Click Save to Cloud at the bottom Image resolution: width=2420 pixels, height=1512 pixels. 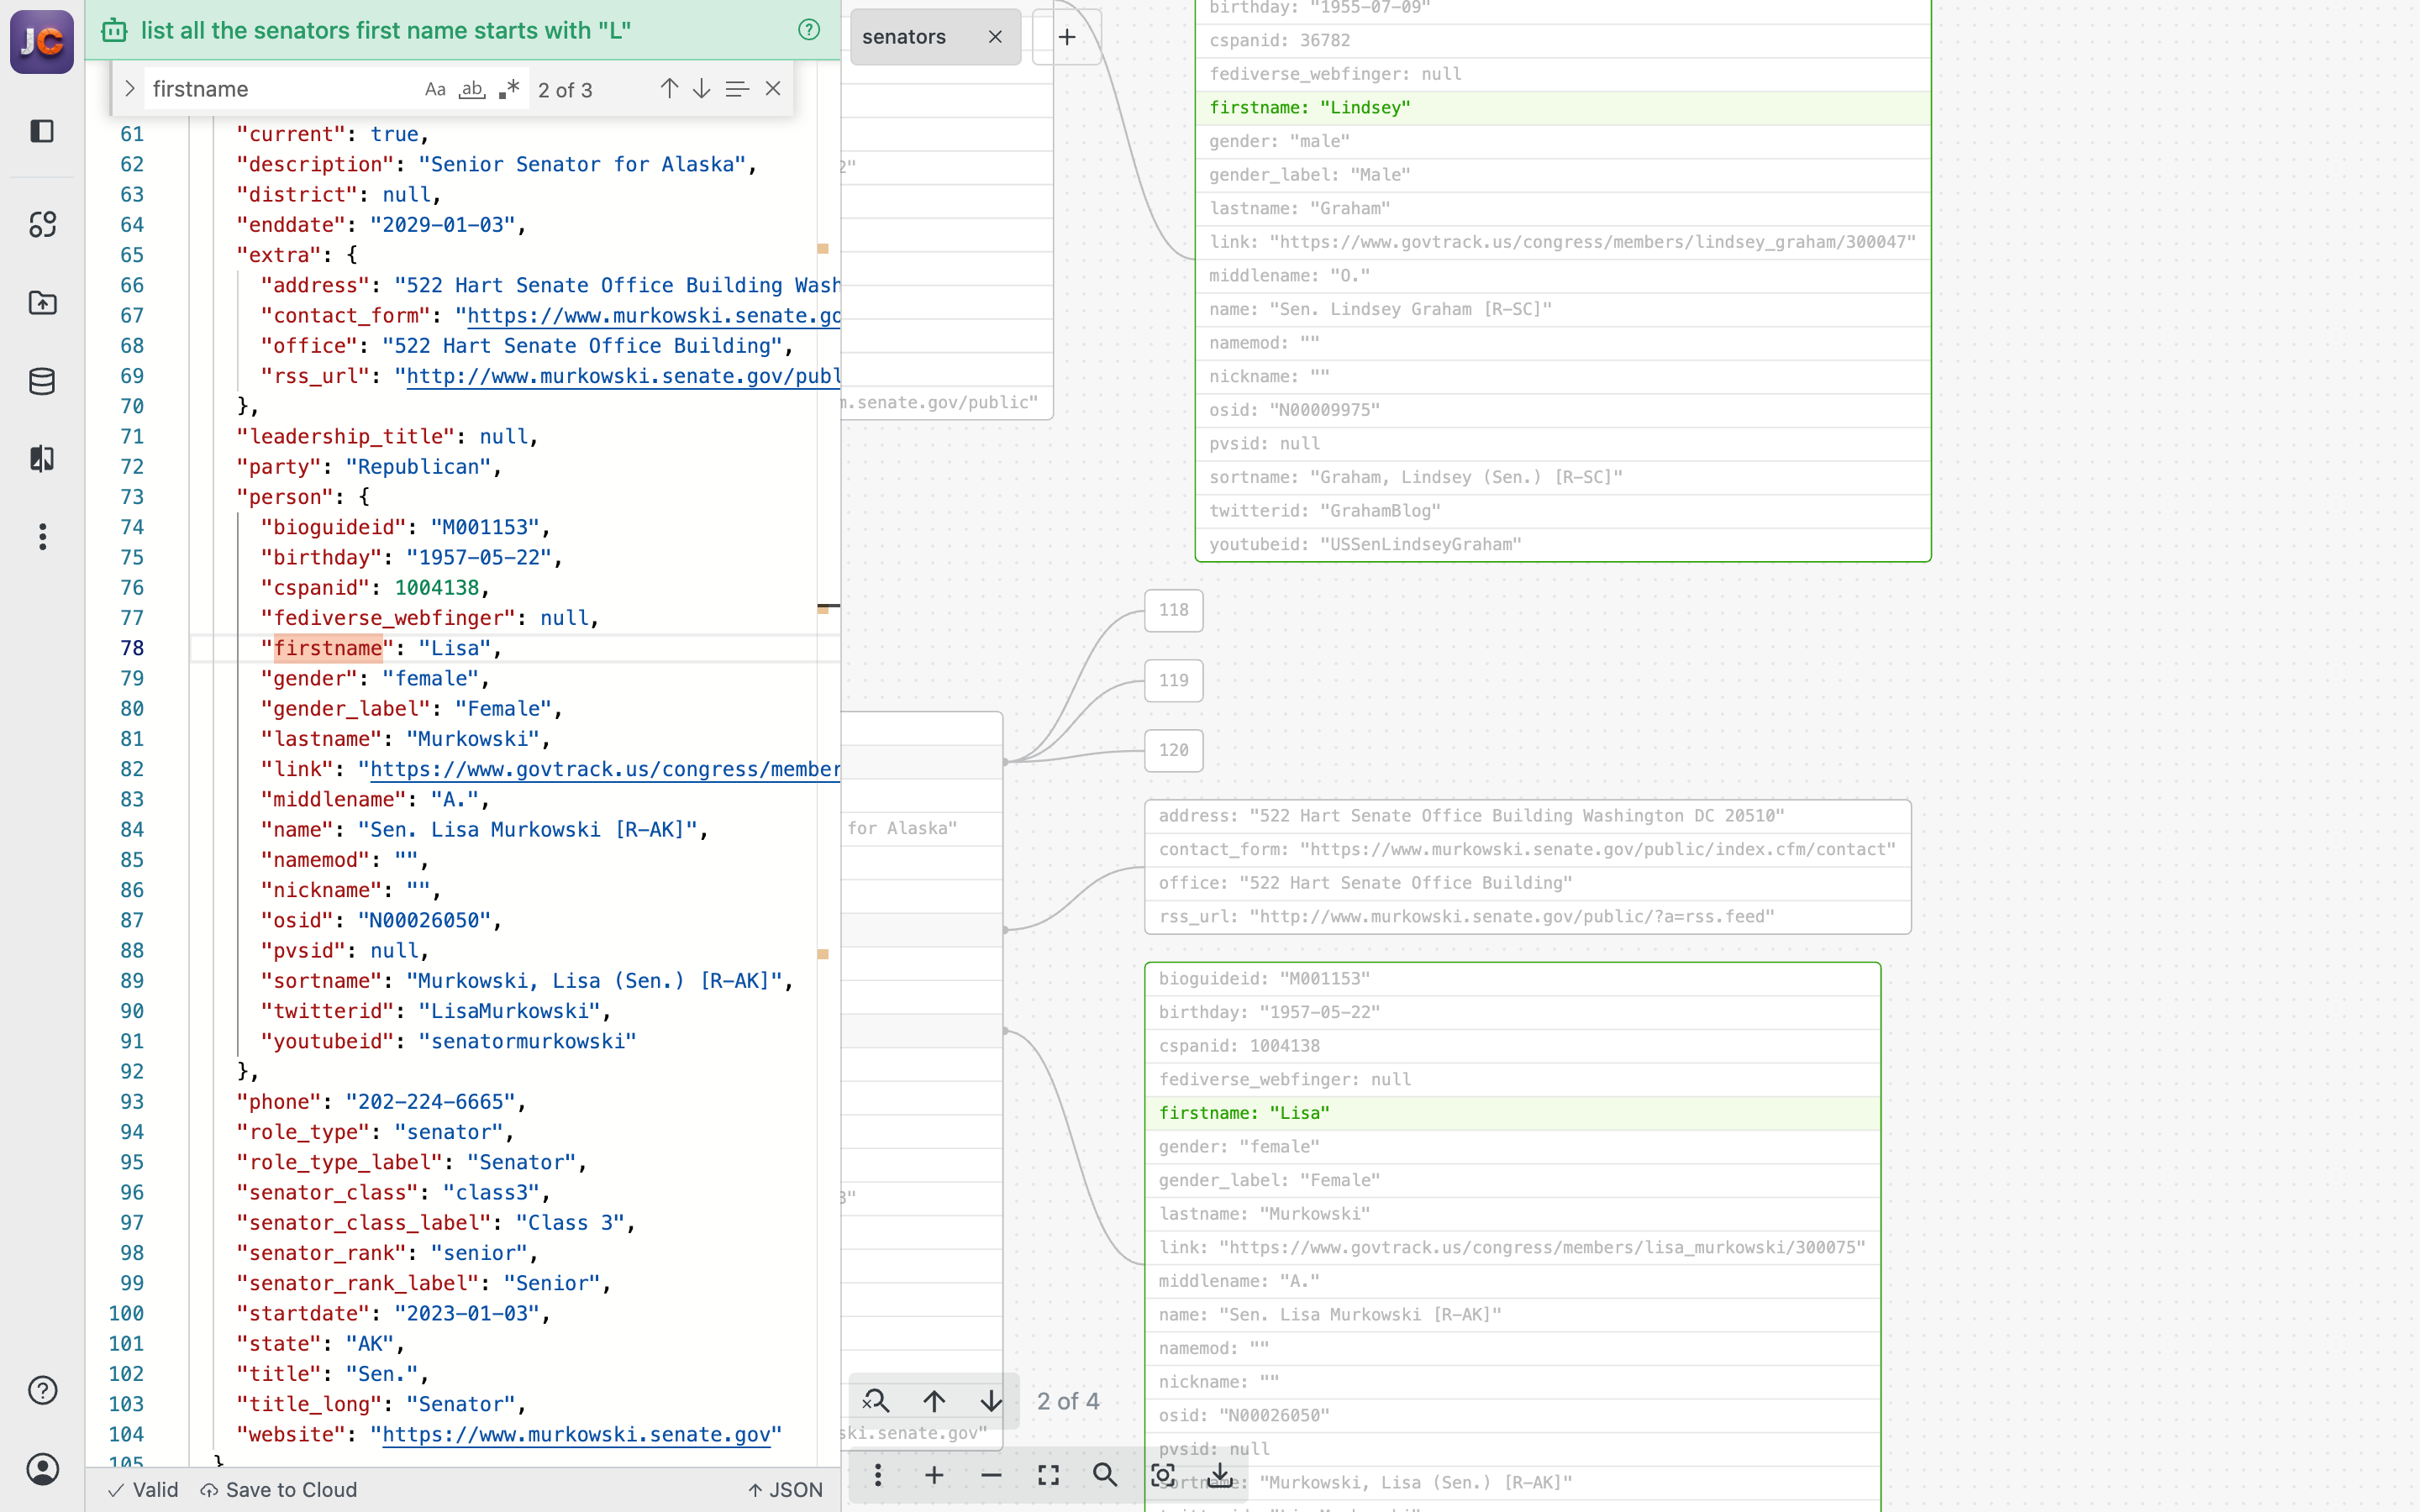pyautogui.click(x=290, y=1489)
